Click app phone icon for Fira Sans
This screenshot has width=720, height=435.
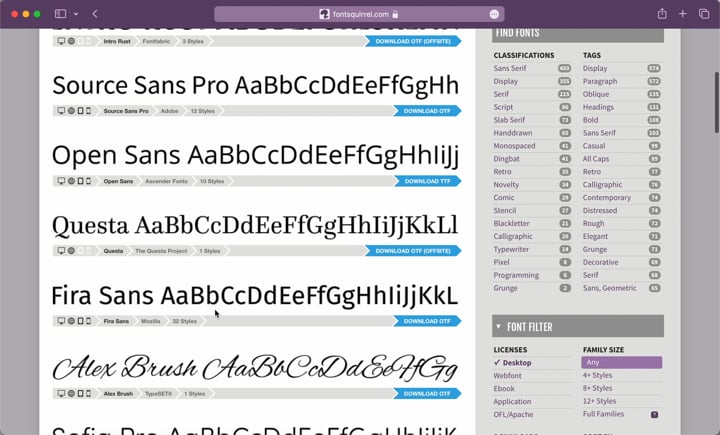point(88,321)
